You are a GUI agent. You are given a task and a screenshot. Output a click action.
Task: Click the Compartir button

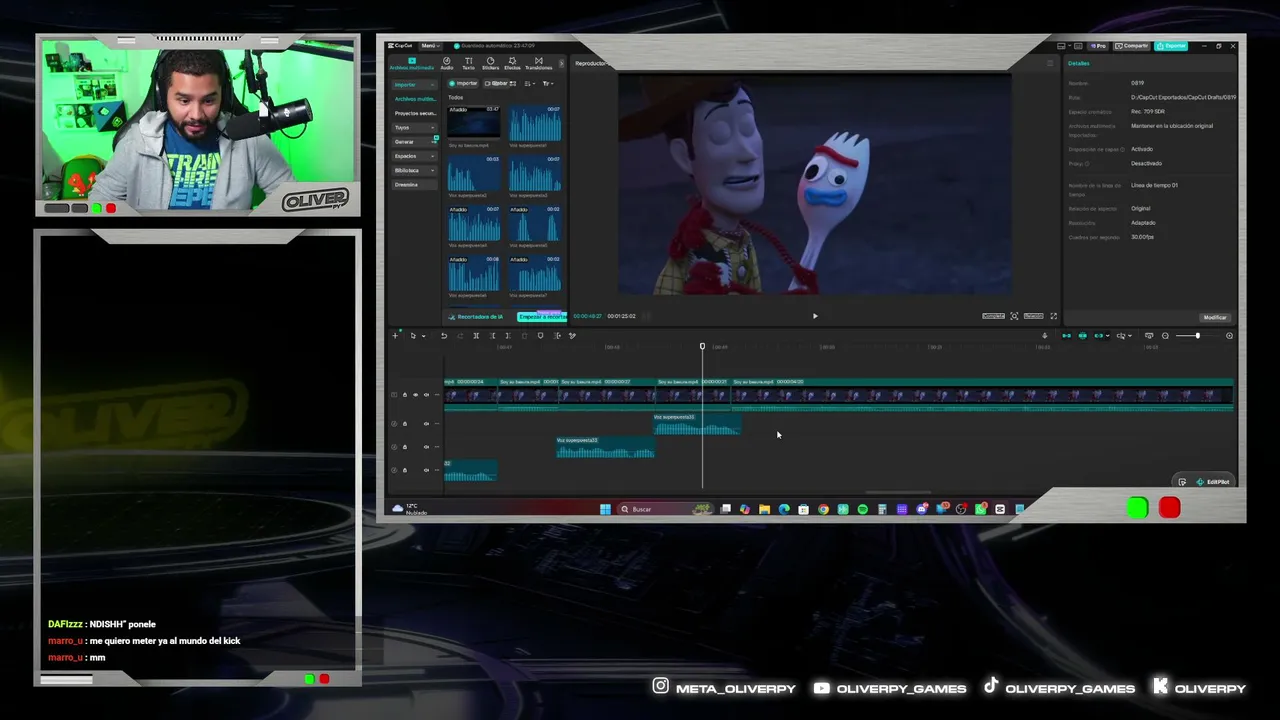tap(1133, 46)
